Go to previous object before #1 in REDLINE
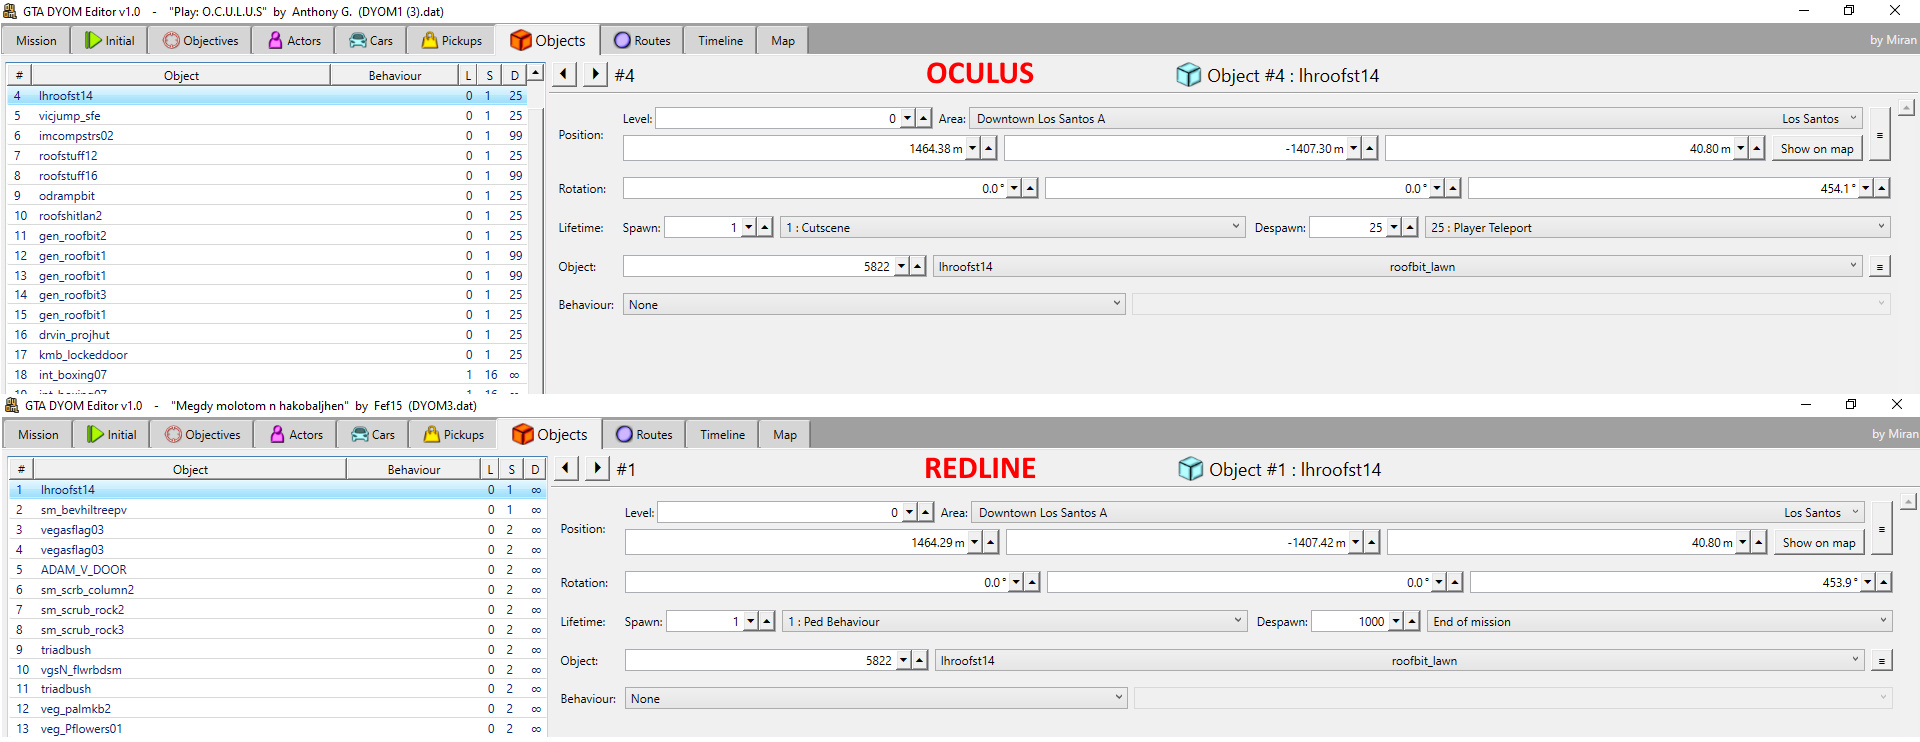The width and height of the screenshot is (1920, 742). pos(566,468)
